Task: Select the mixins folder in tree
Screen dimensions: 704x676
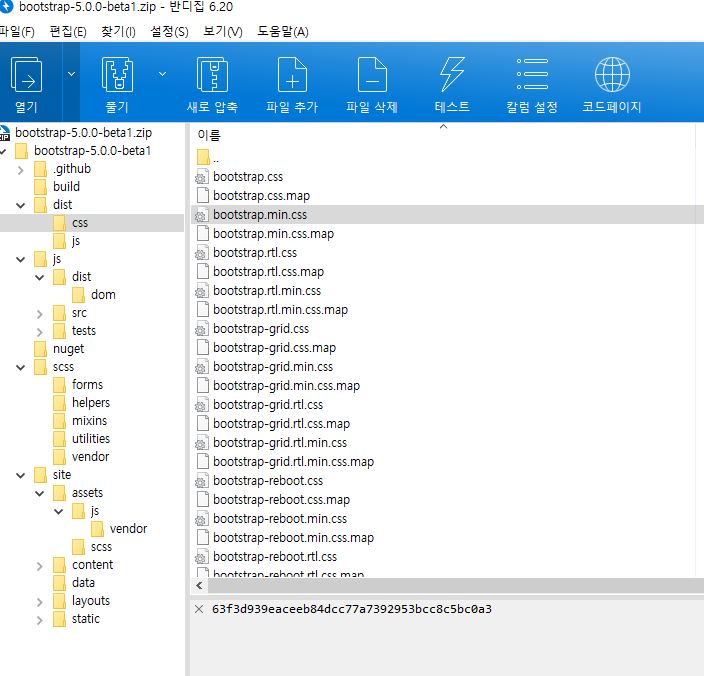Action: 89,421
